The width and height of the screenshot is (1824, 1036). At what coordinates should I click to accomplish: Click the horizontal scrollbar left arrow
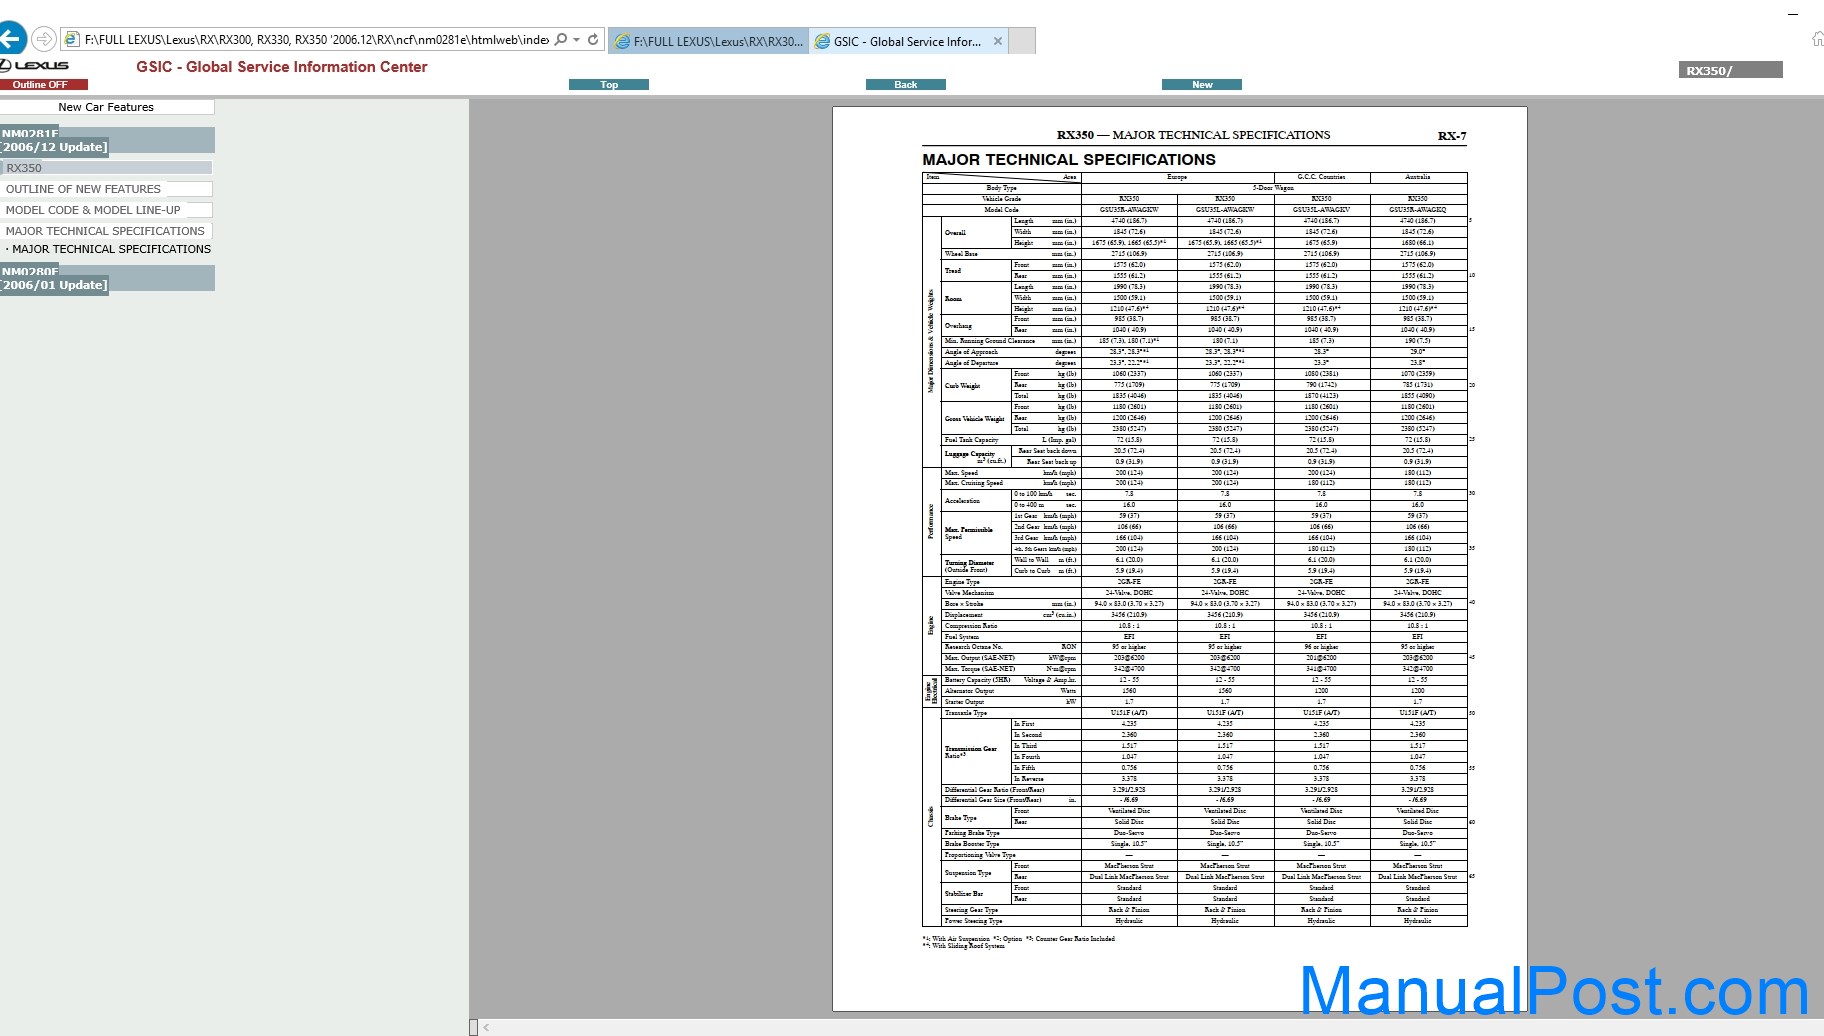coord(487,1027)
